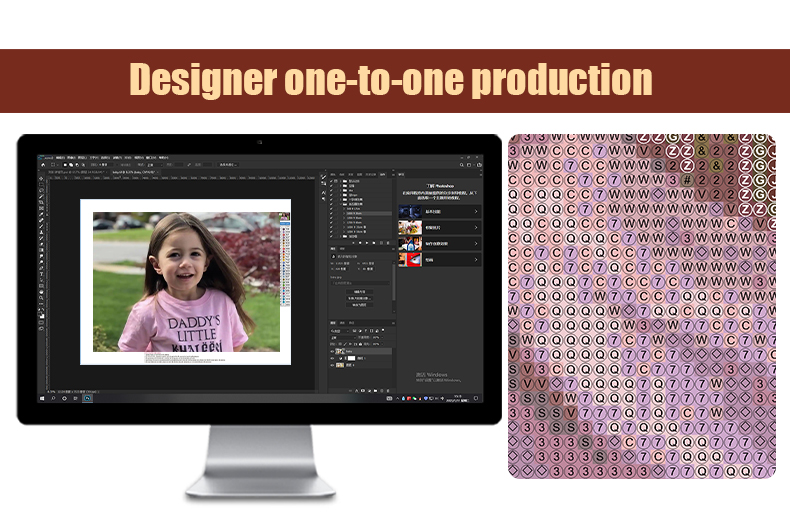This screenshot has width=790, height=512.
Task: Choose Subtract from selection mode icon
Action: coord(77,165)
